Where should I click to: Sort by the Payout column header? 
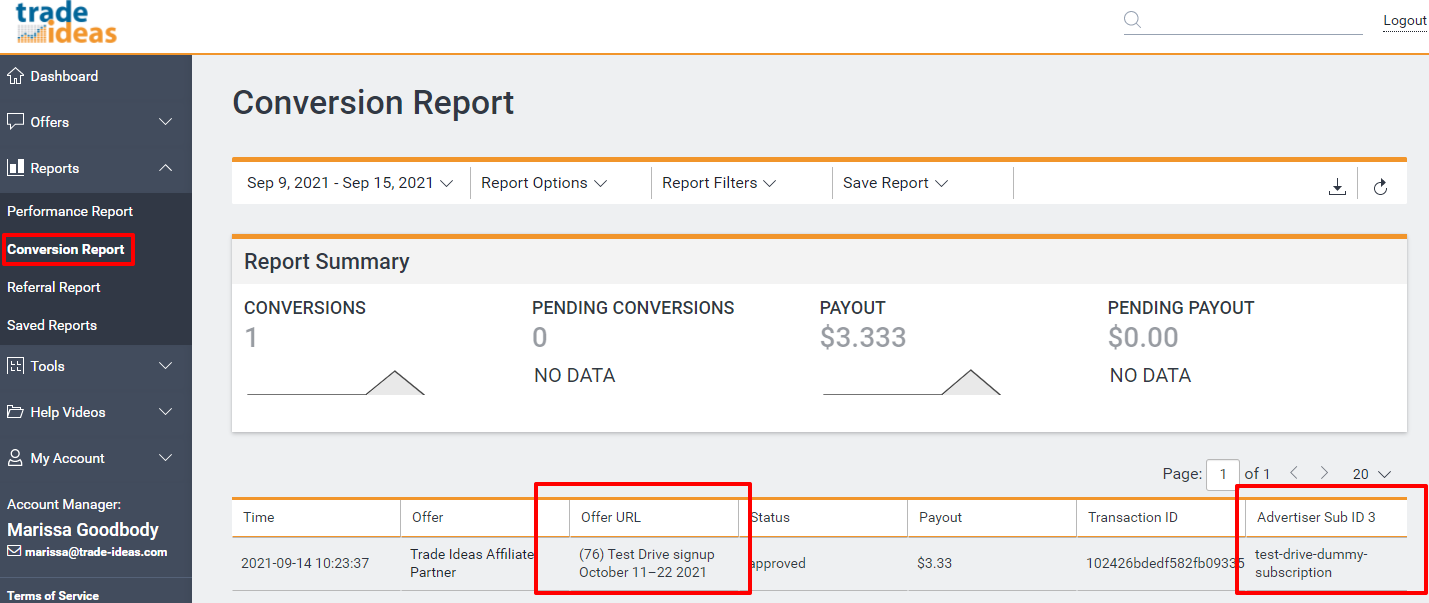tap(992, 517)
